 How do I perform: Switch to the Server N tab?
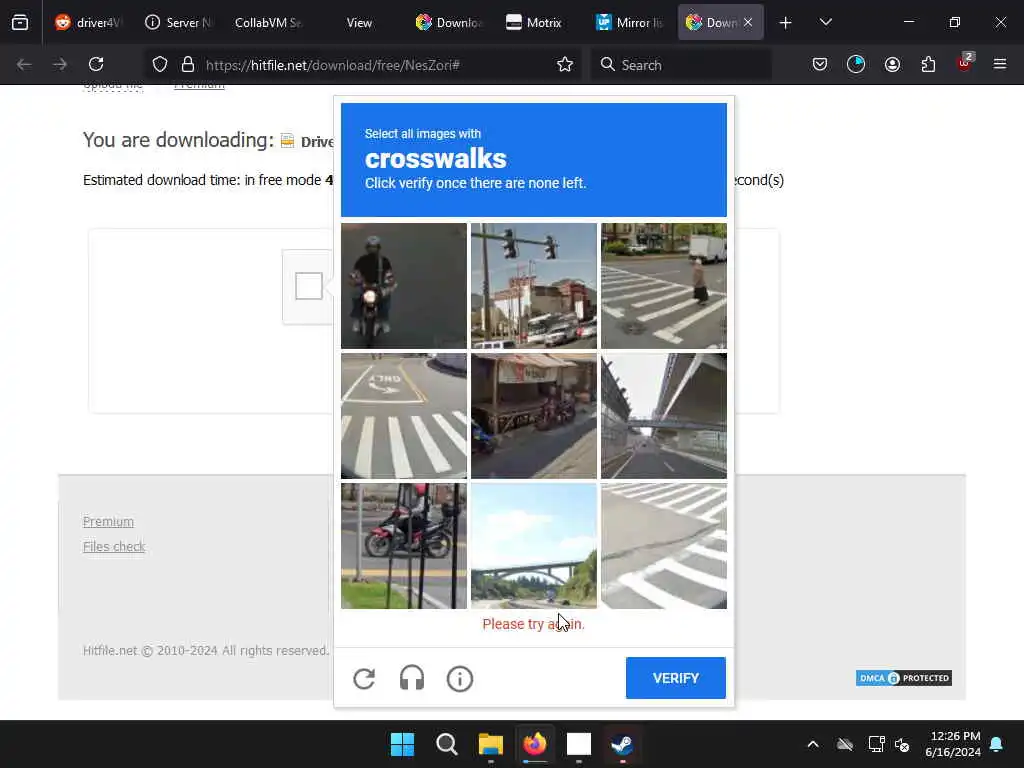(179, 22)
